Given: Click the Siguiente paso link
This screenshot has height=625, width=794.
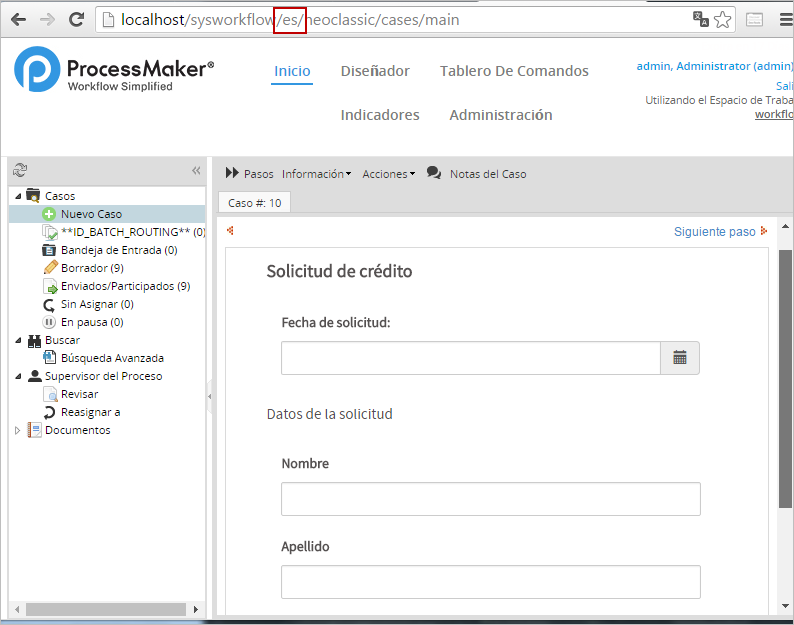Looking at the screenshot, I should [714, 231].
